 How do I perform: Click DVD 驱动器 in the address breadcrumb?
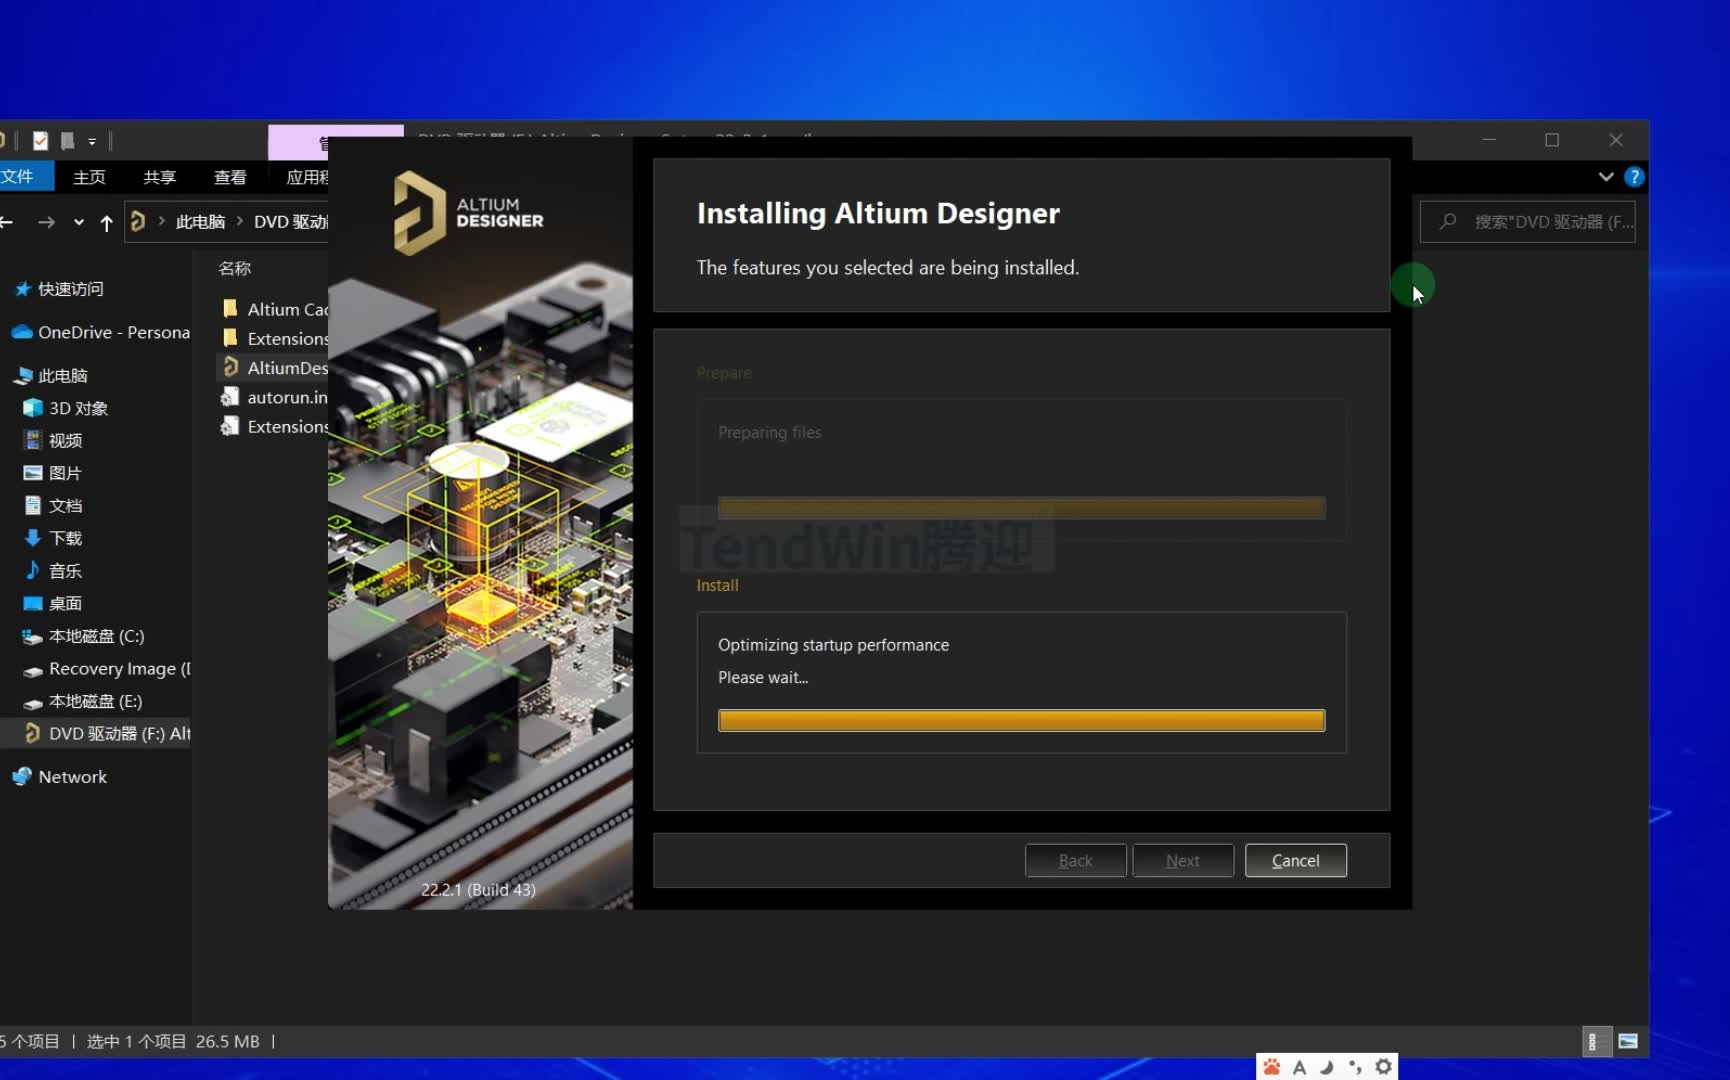[x=290, y=221]
